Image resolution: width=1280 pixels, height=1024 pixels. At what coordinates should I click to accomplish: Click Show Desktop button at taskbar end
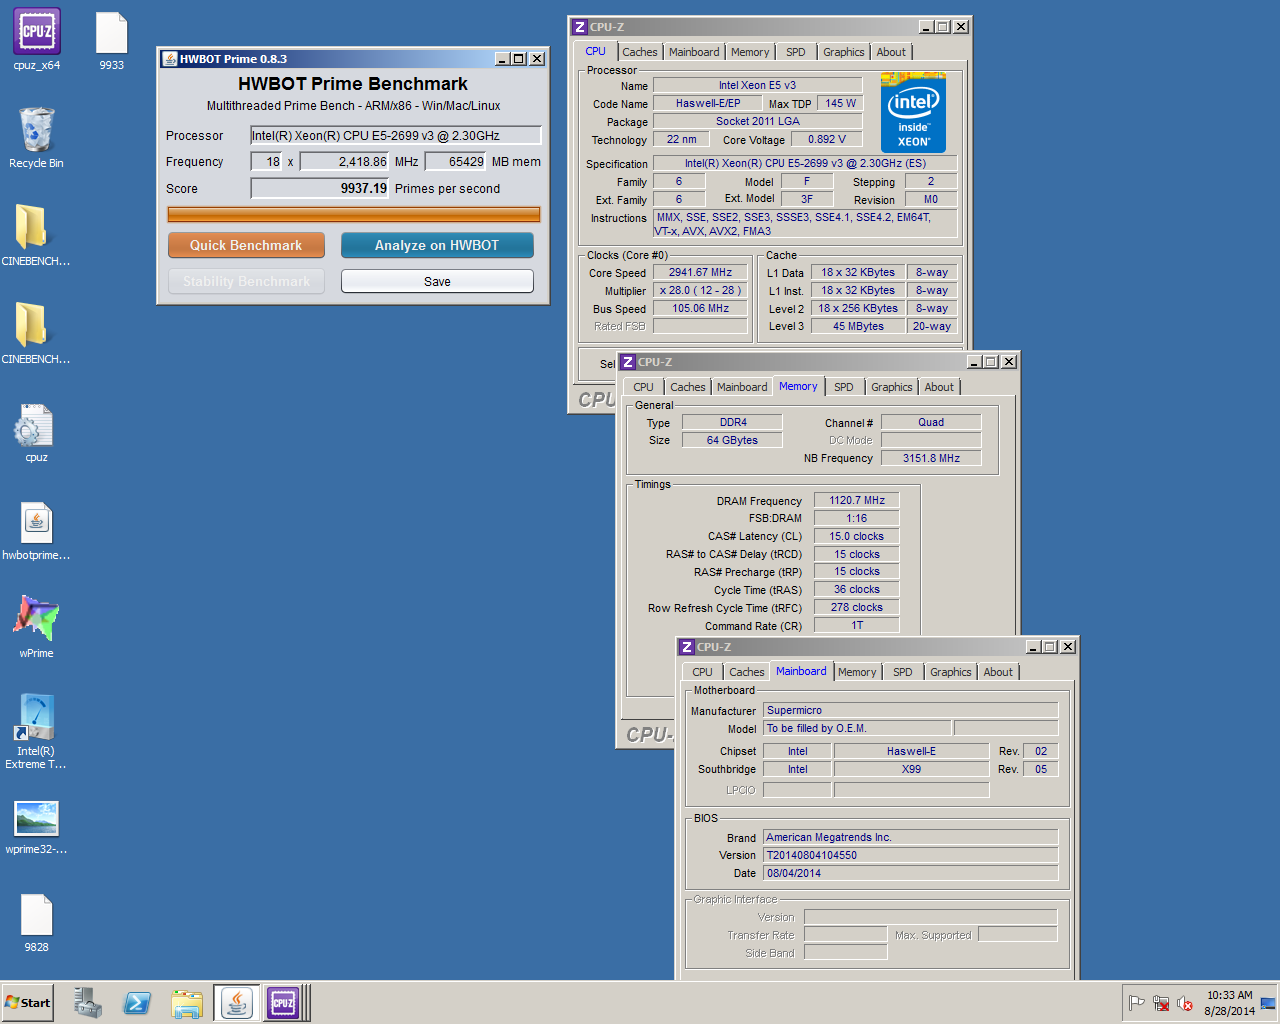pos(1269,1003)
